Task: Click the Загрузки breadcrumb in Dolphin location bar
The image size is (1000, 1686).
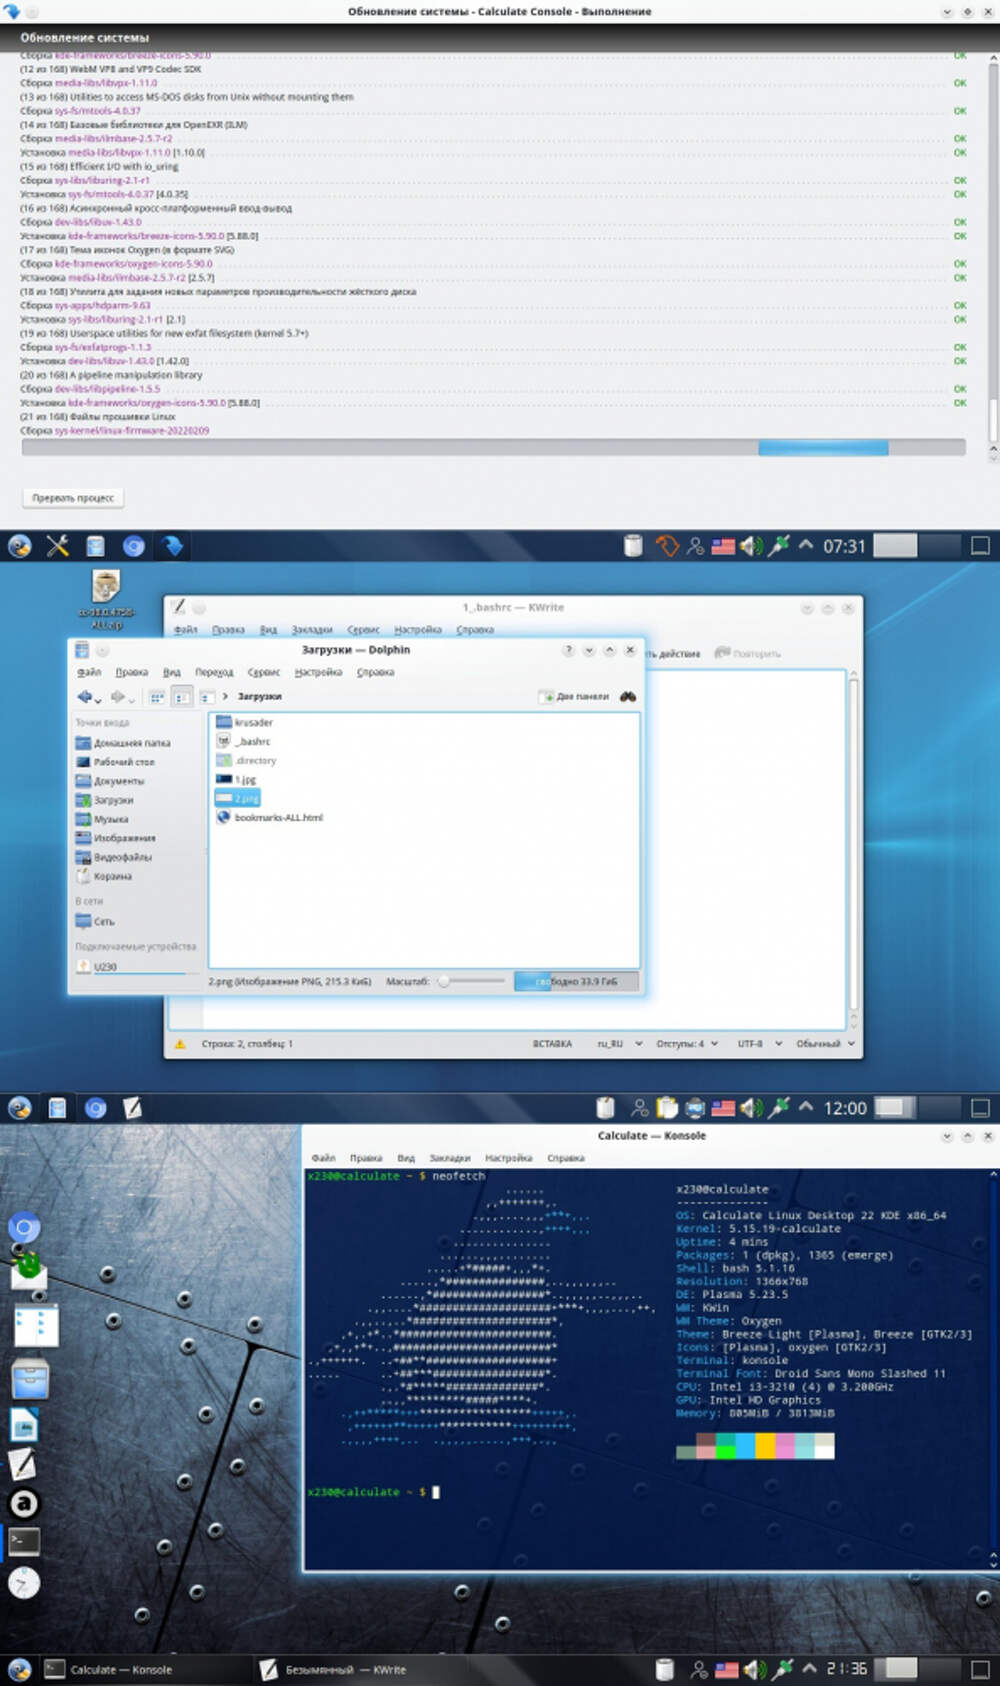Action: (x=259, y=696)
